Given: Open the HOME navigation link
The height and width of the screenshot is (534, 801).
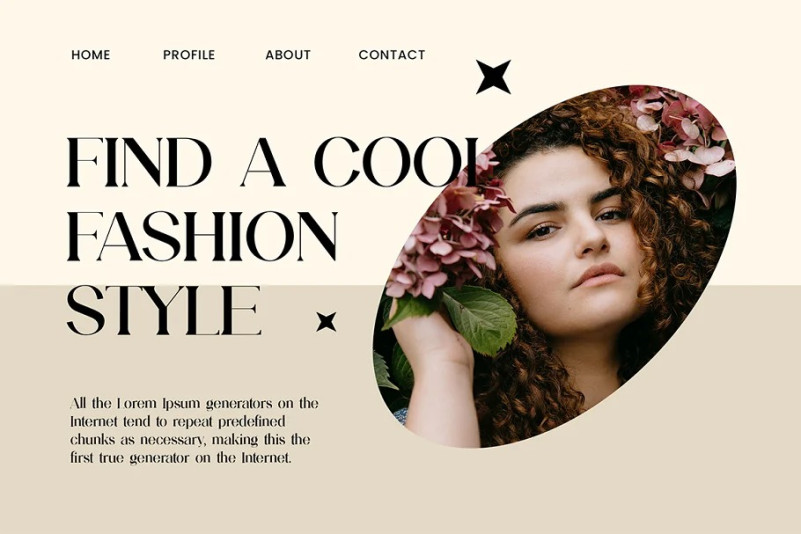Looking at the screenshot, I should tap(91, 55).
